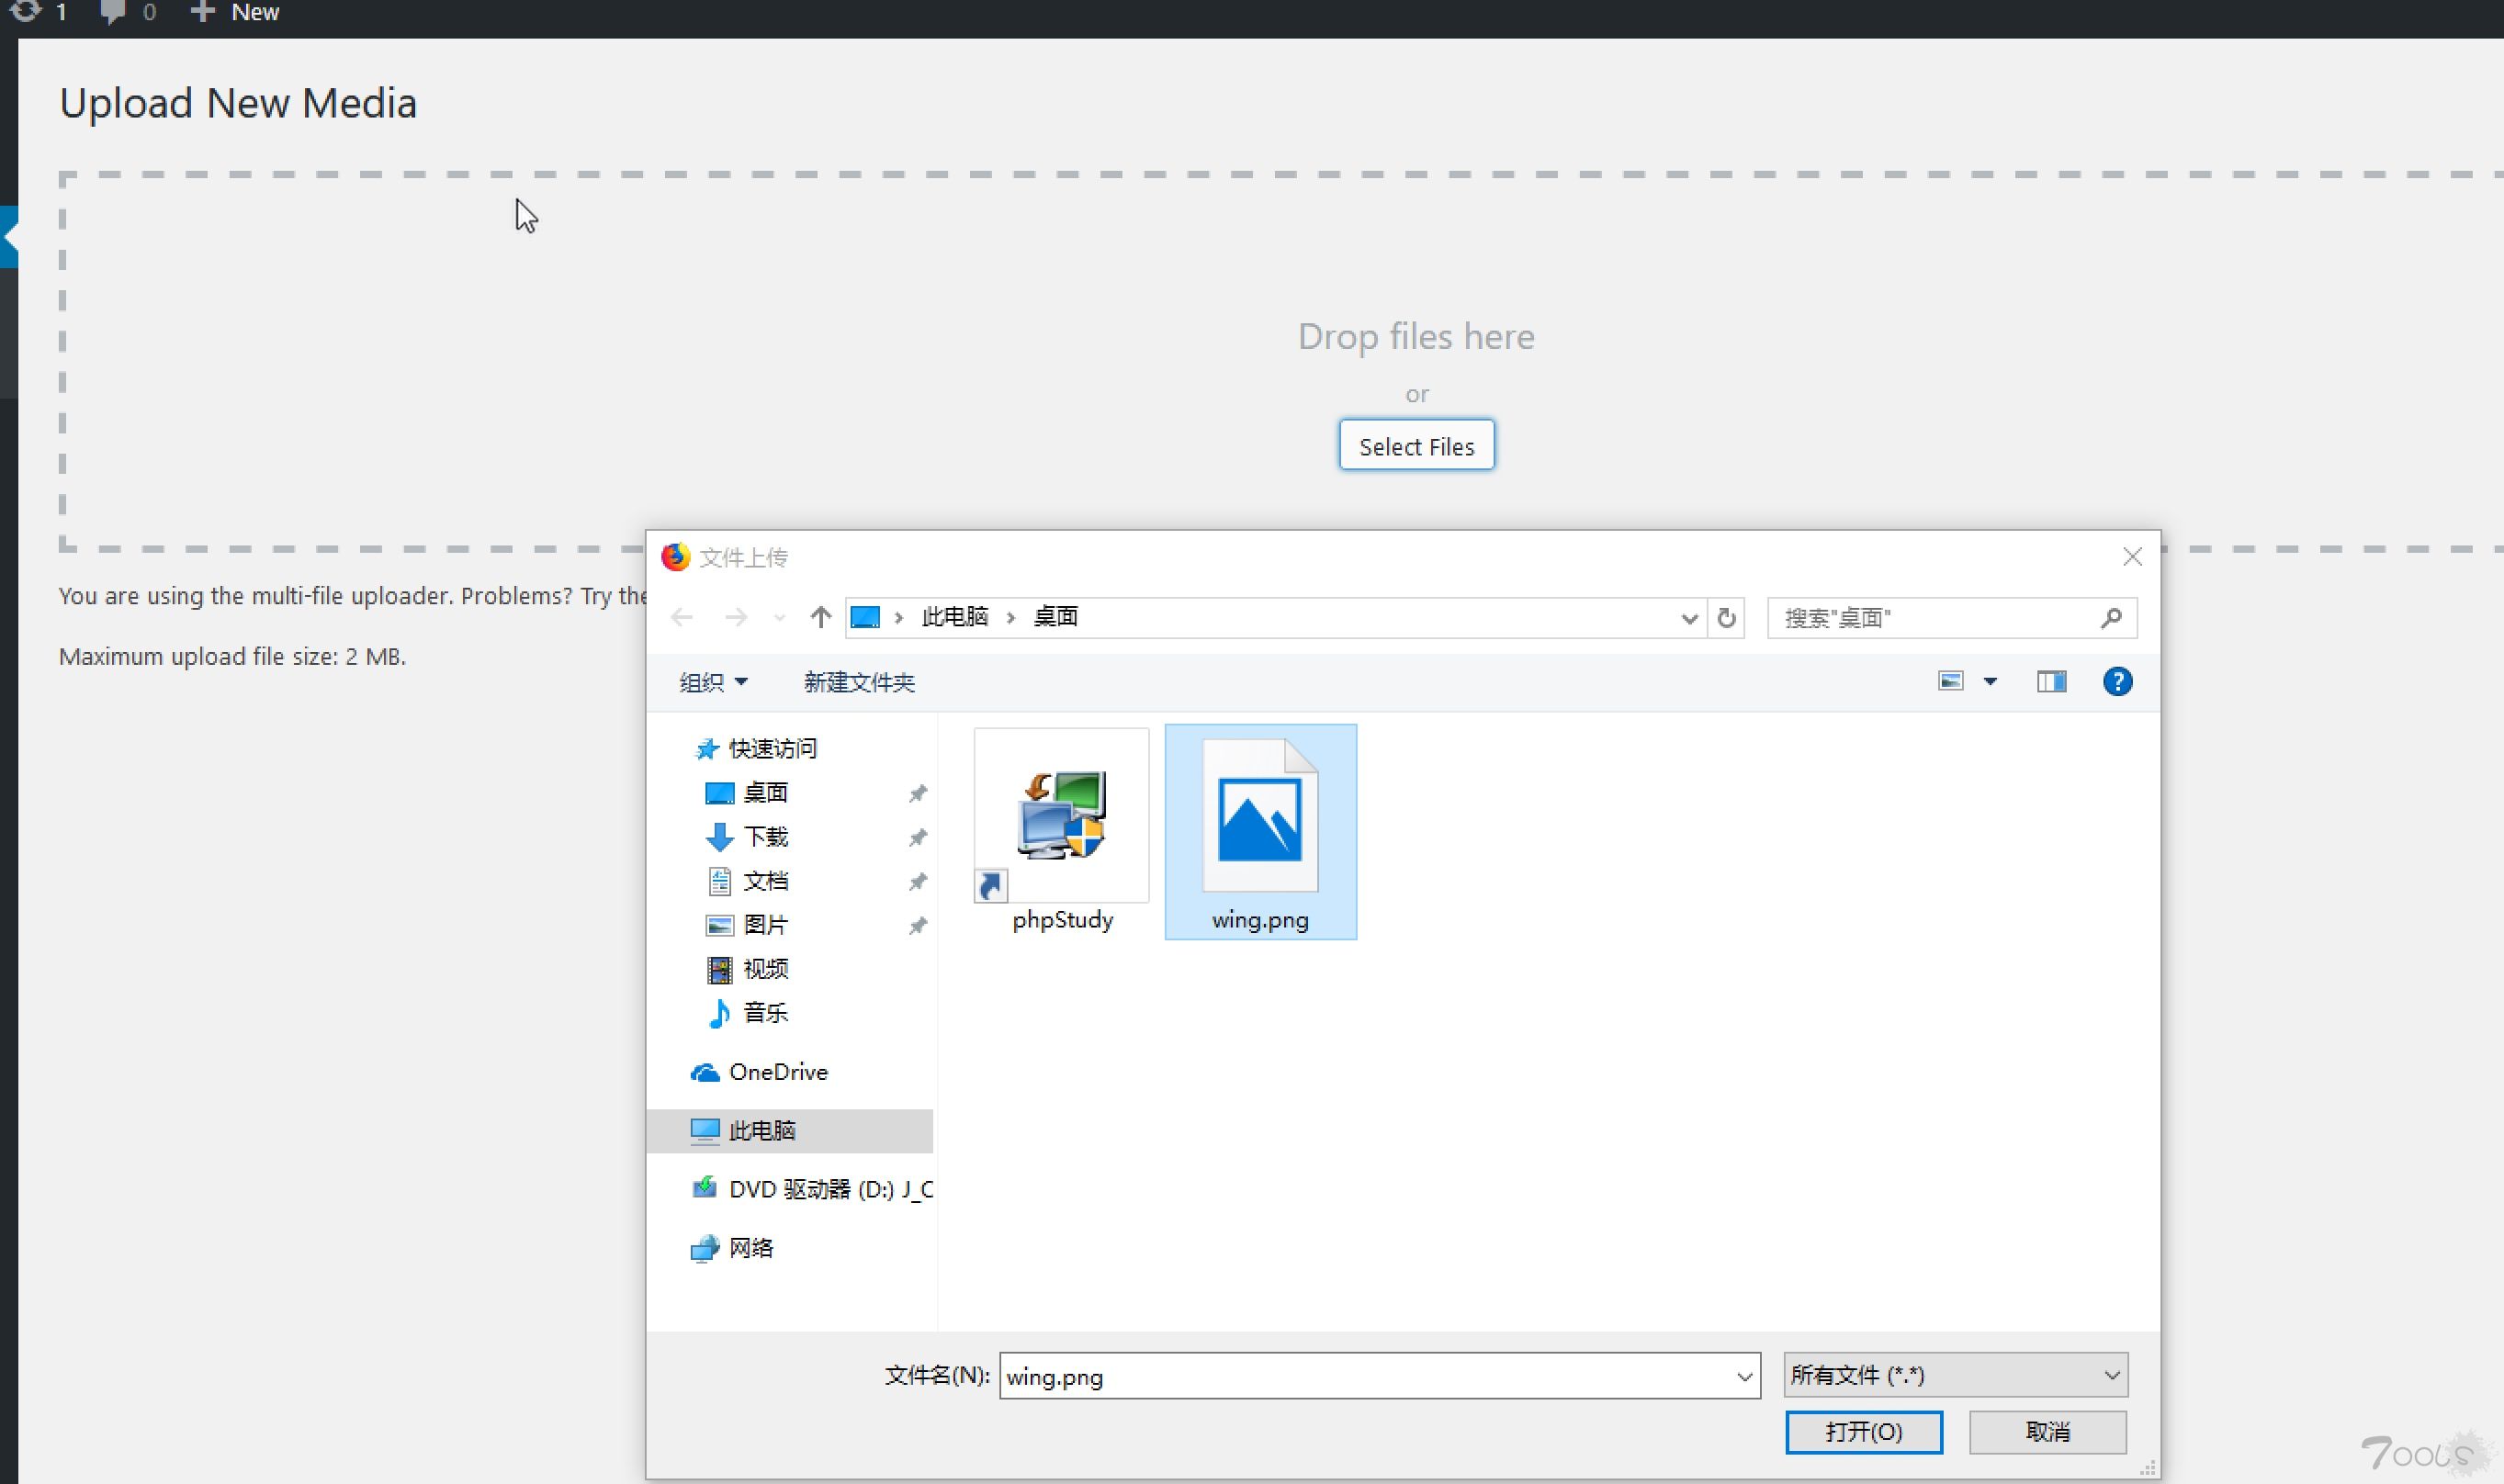Open recent locations dropdown chevron
Screen dimensions: 2504x1484
click(779, 618)
